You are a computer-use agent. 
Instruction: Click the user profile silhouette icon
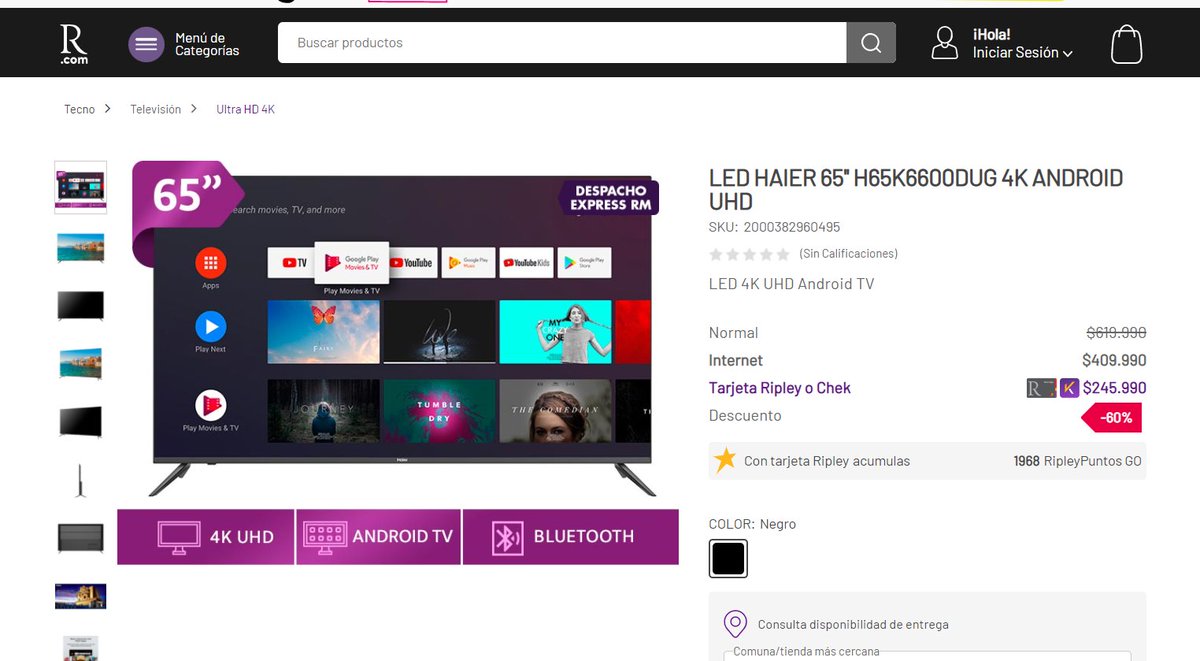click(x=944, y=43)
